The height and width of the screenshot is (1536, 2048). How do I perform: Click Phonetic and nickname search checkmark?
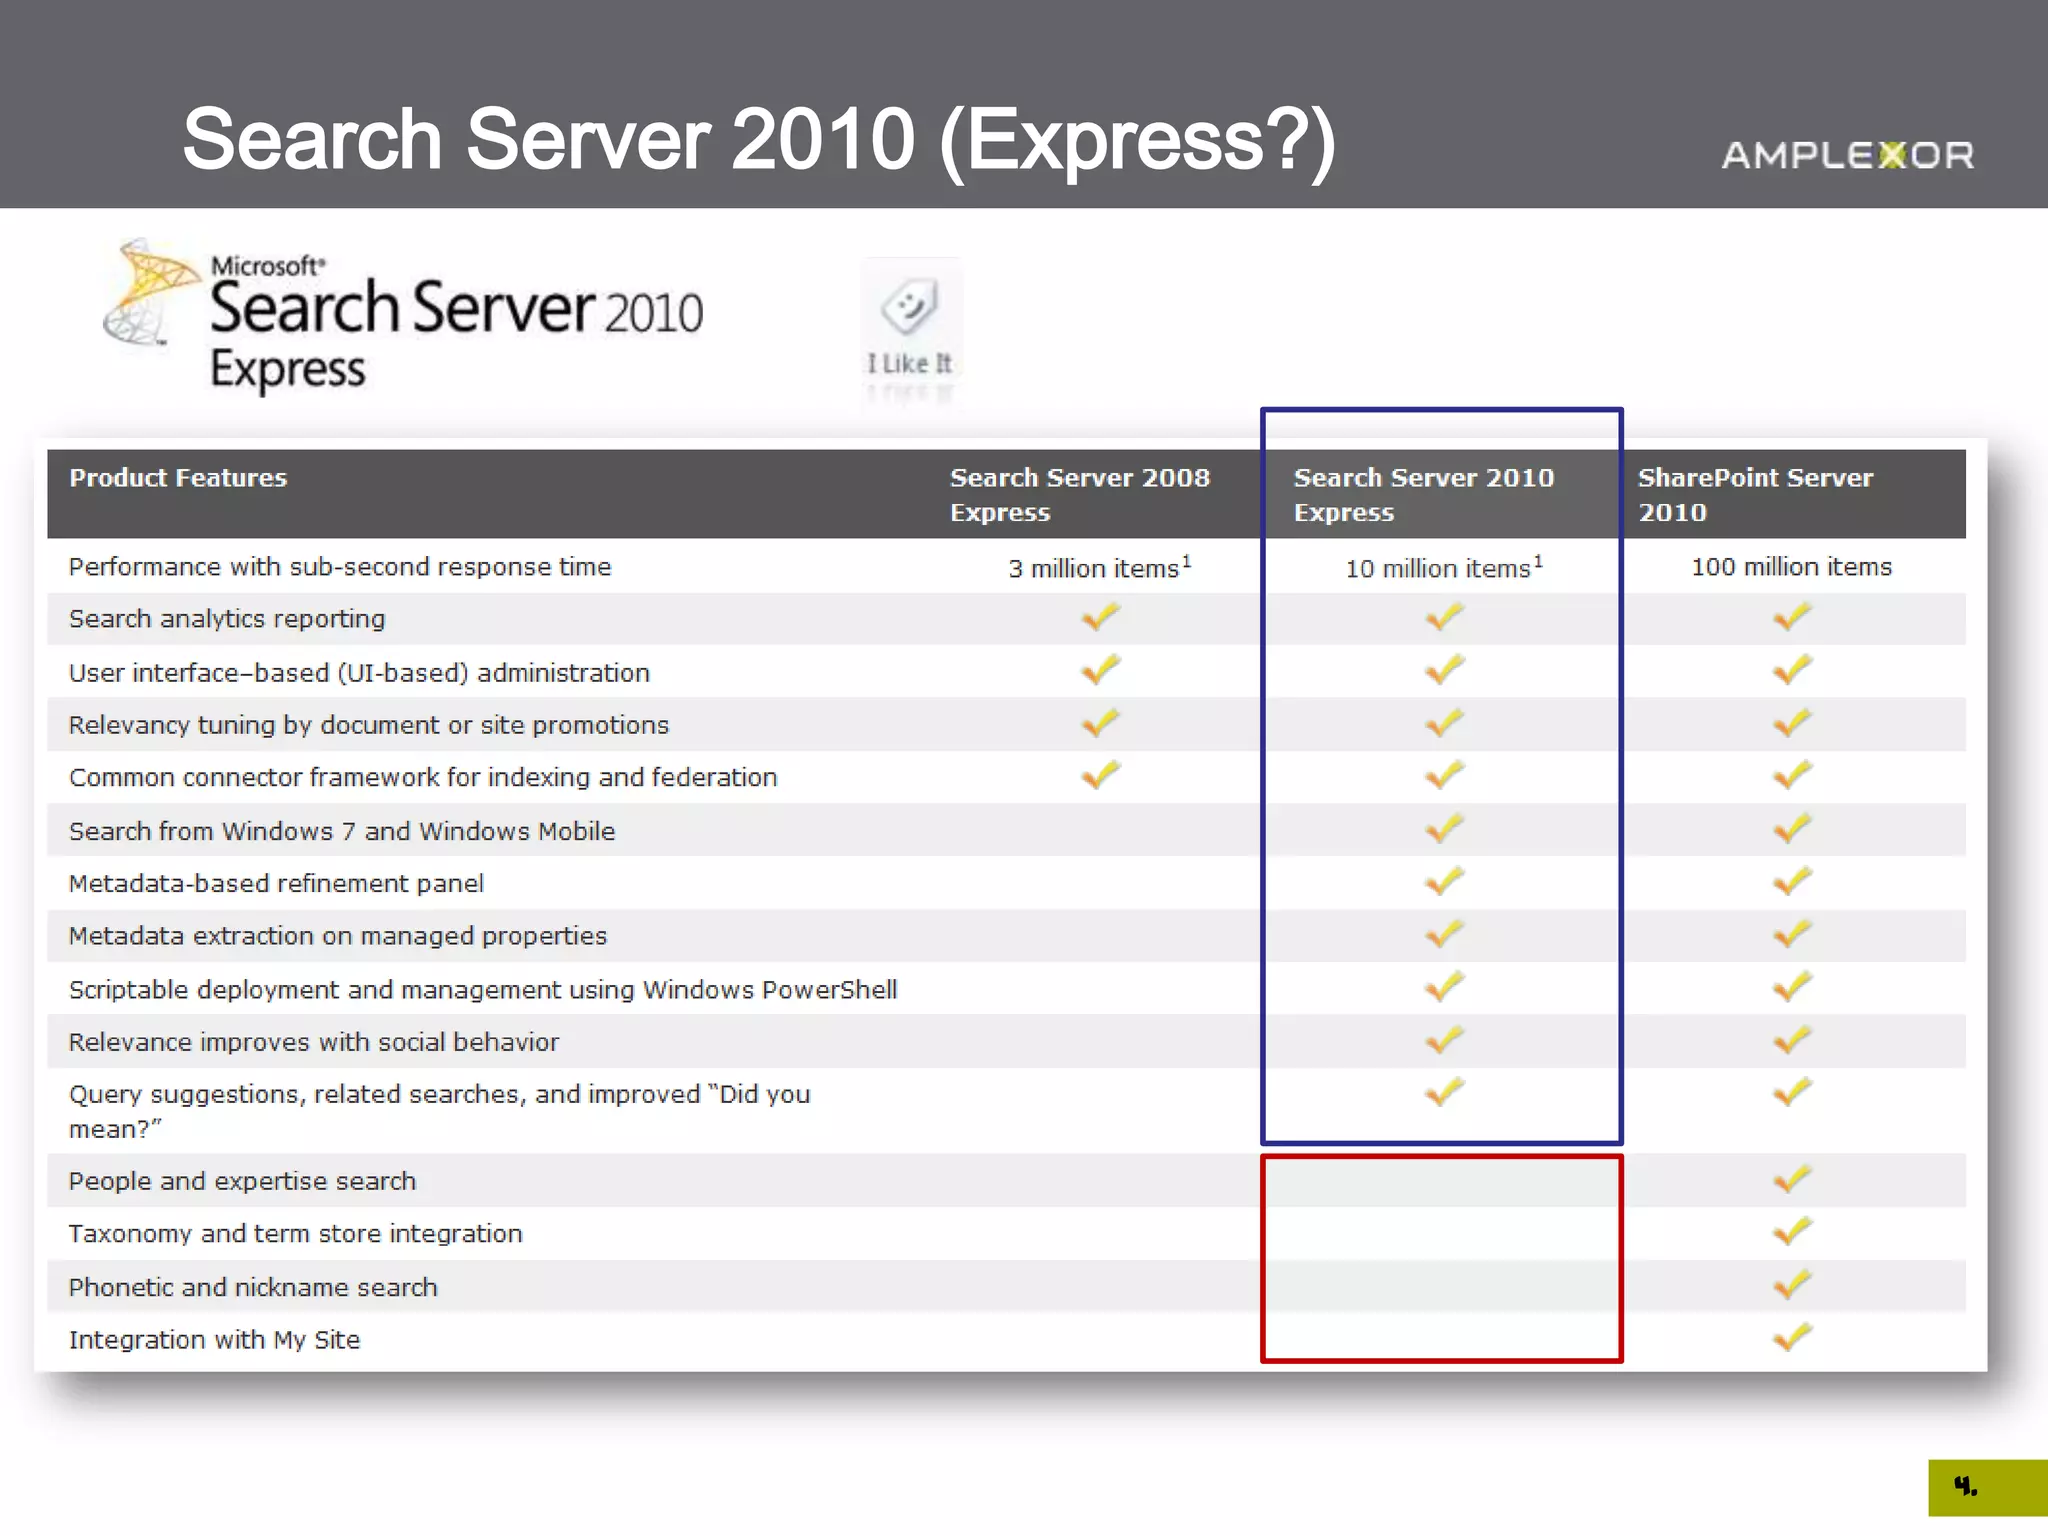click(1792, 1284)
